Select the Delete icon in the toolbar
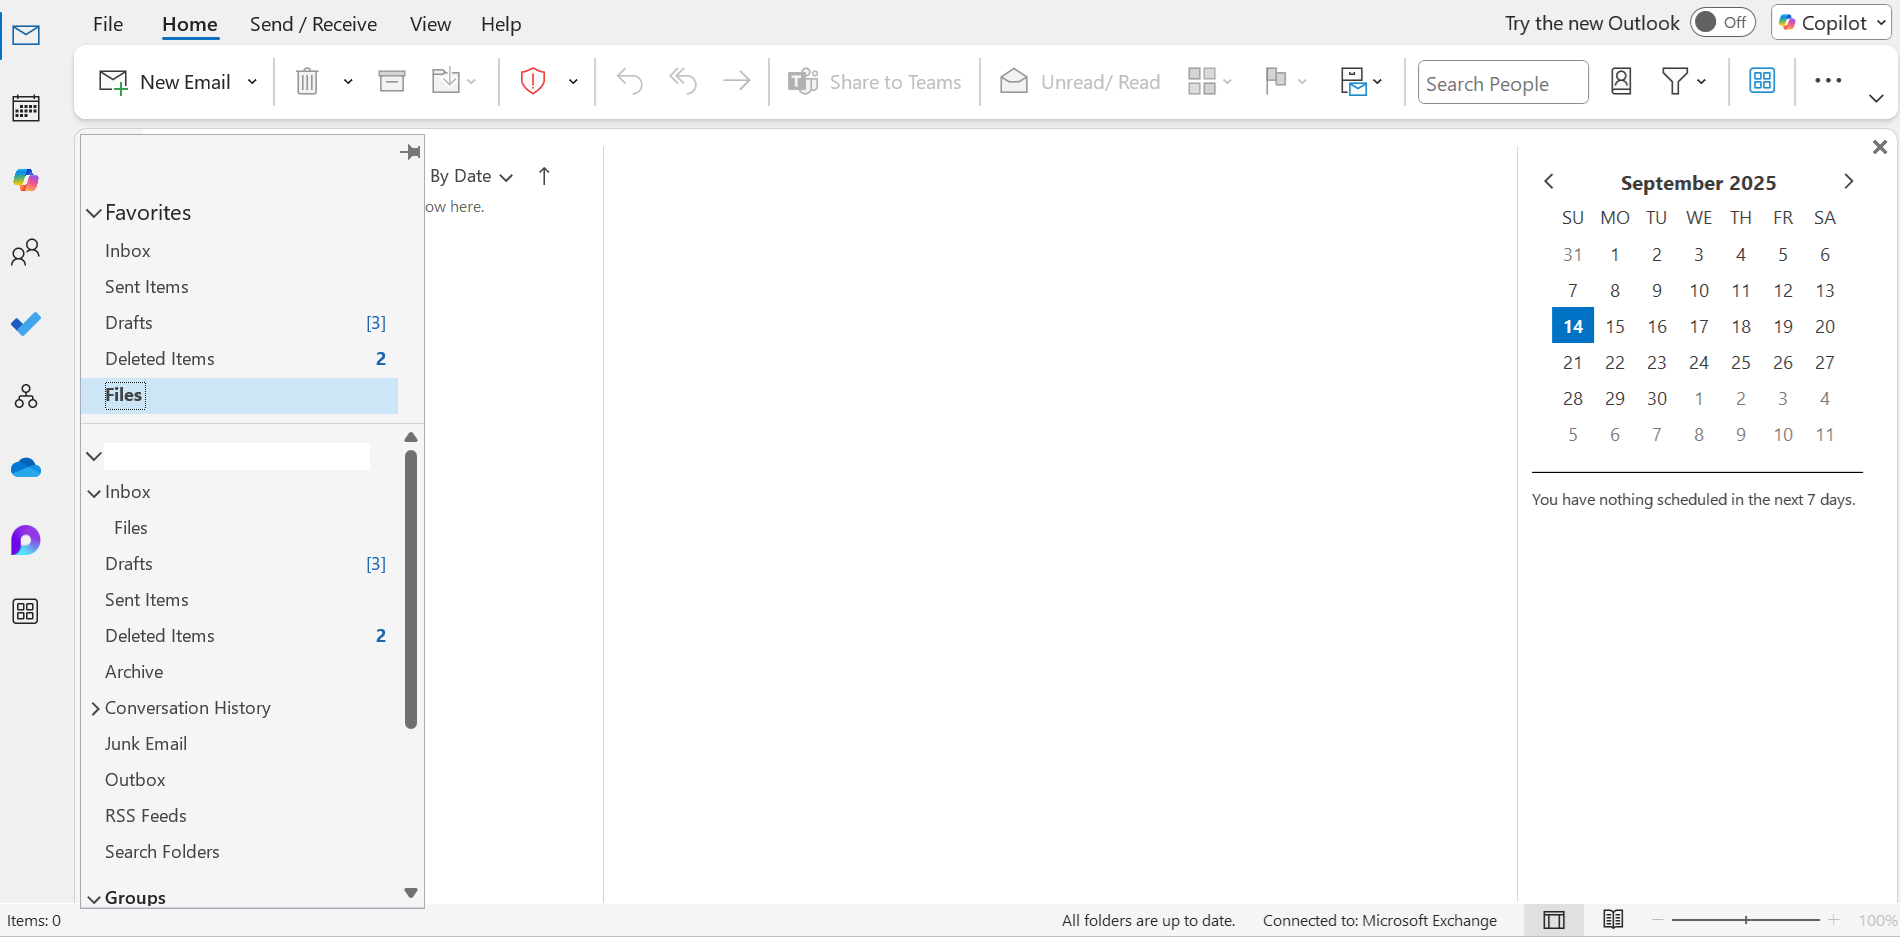 point(306,81)
